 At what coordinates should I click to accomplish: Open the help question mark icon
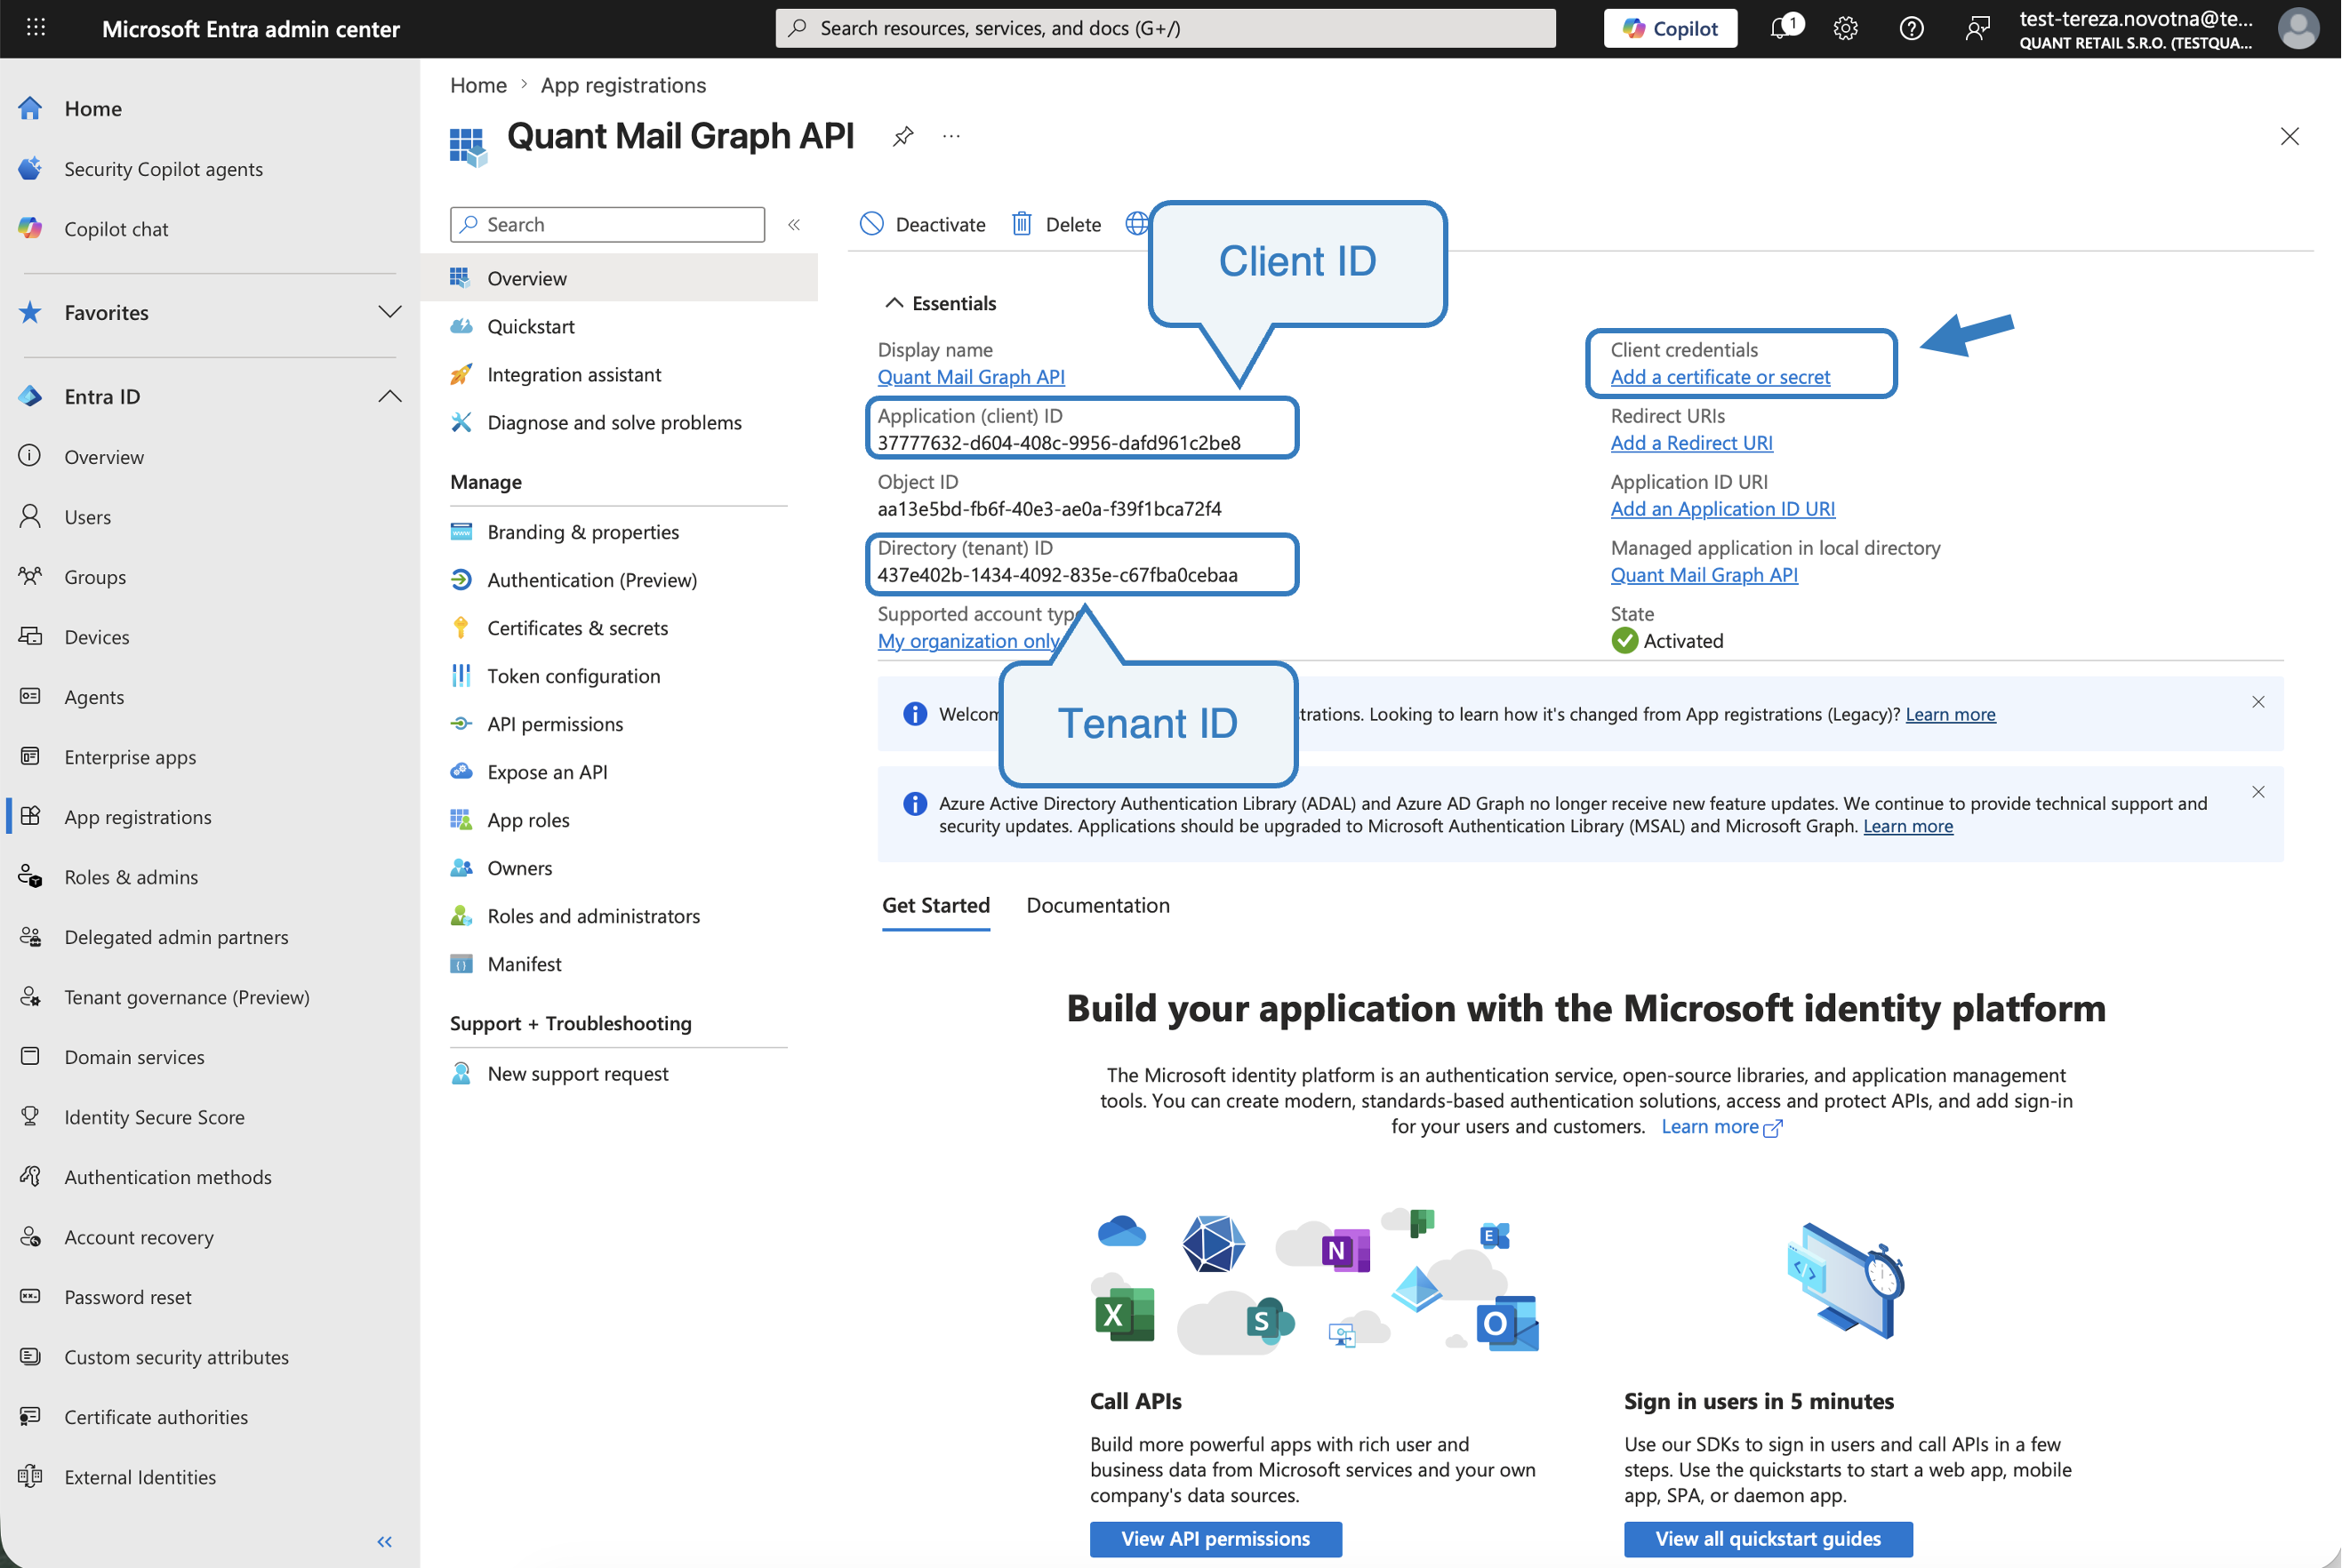pos(1911,28)
